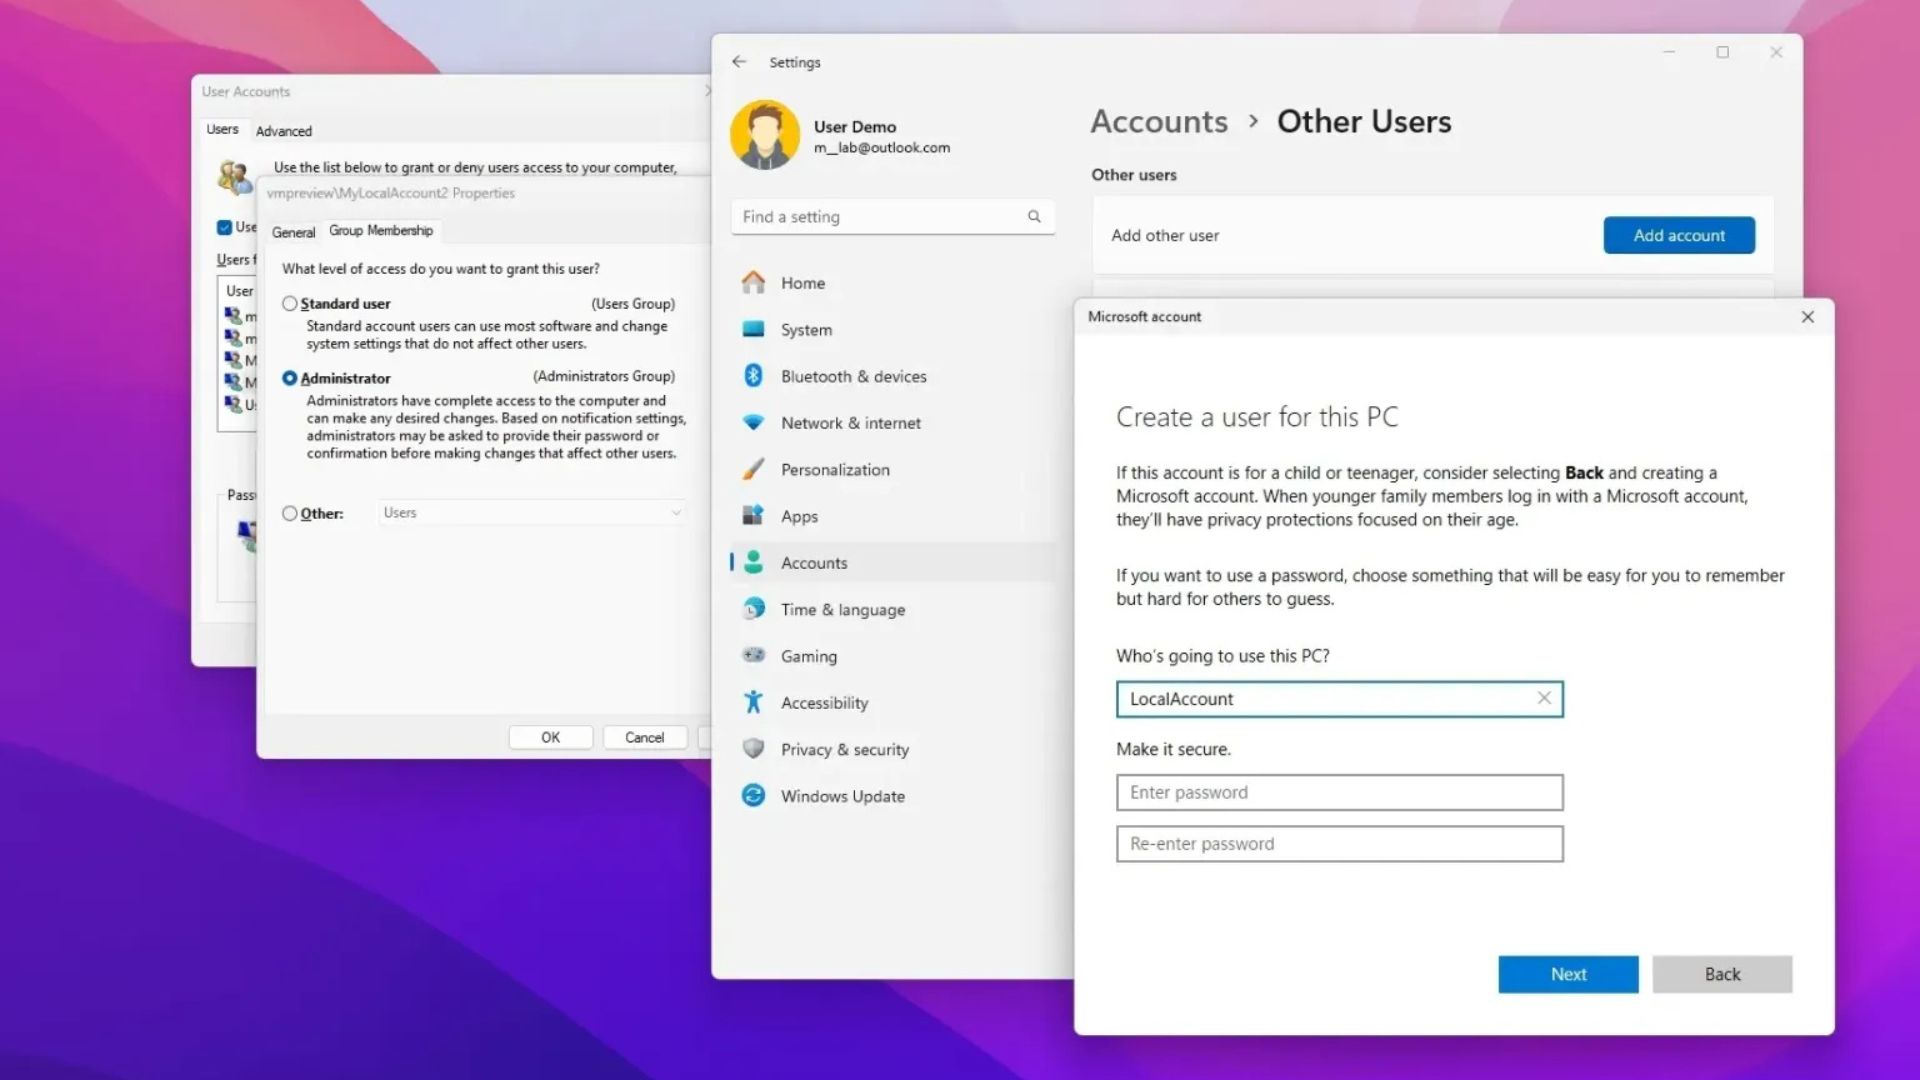Switch to the Advanced tab
The width and height of the screenshot is (1920, 1080).
(x=283, y=130)
